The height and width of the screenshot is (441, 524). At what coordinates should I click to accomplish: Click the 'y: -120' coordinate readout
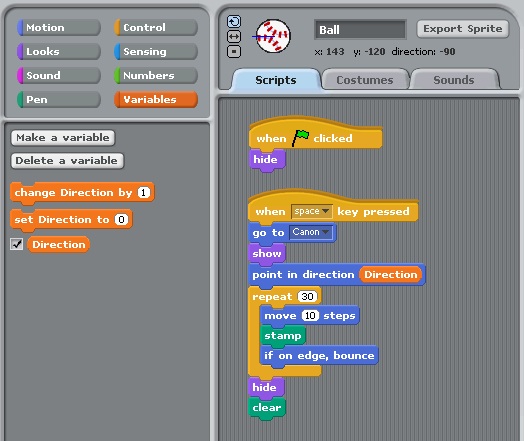tap(369, 52)
